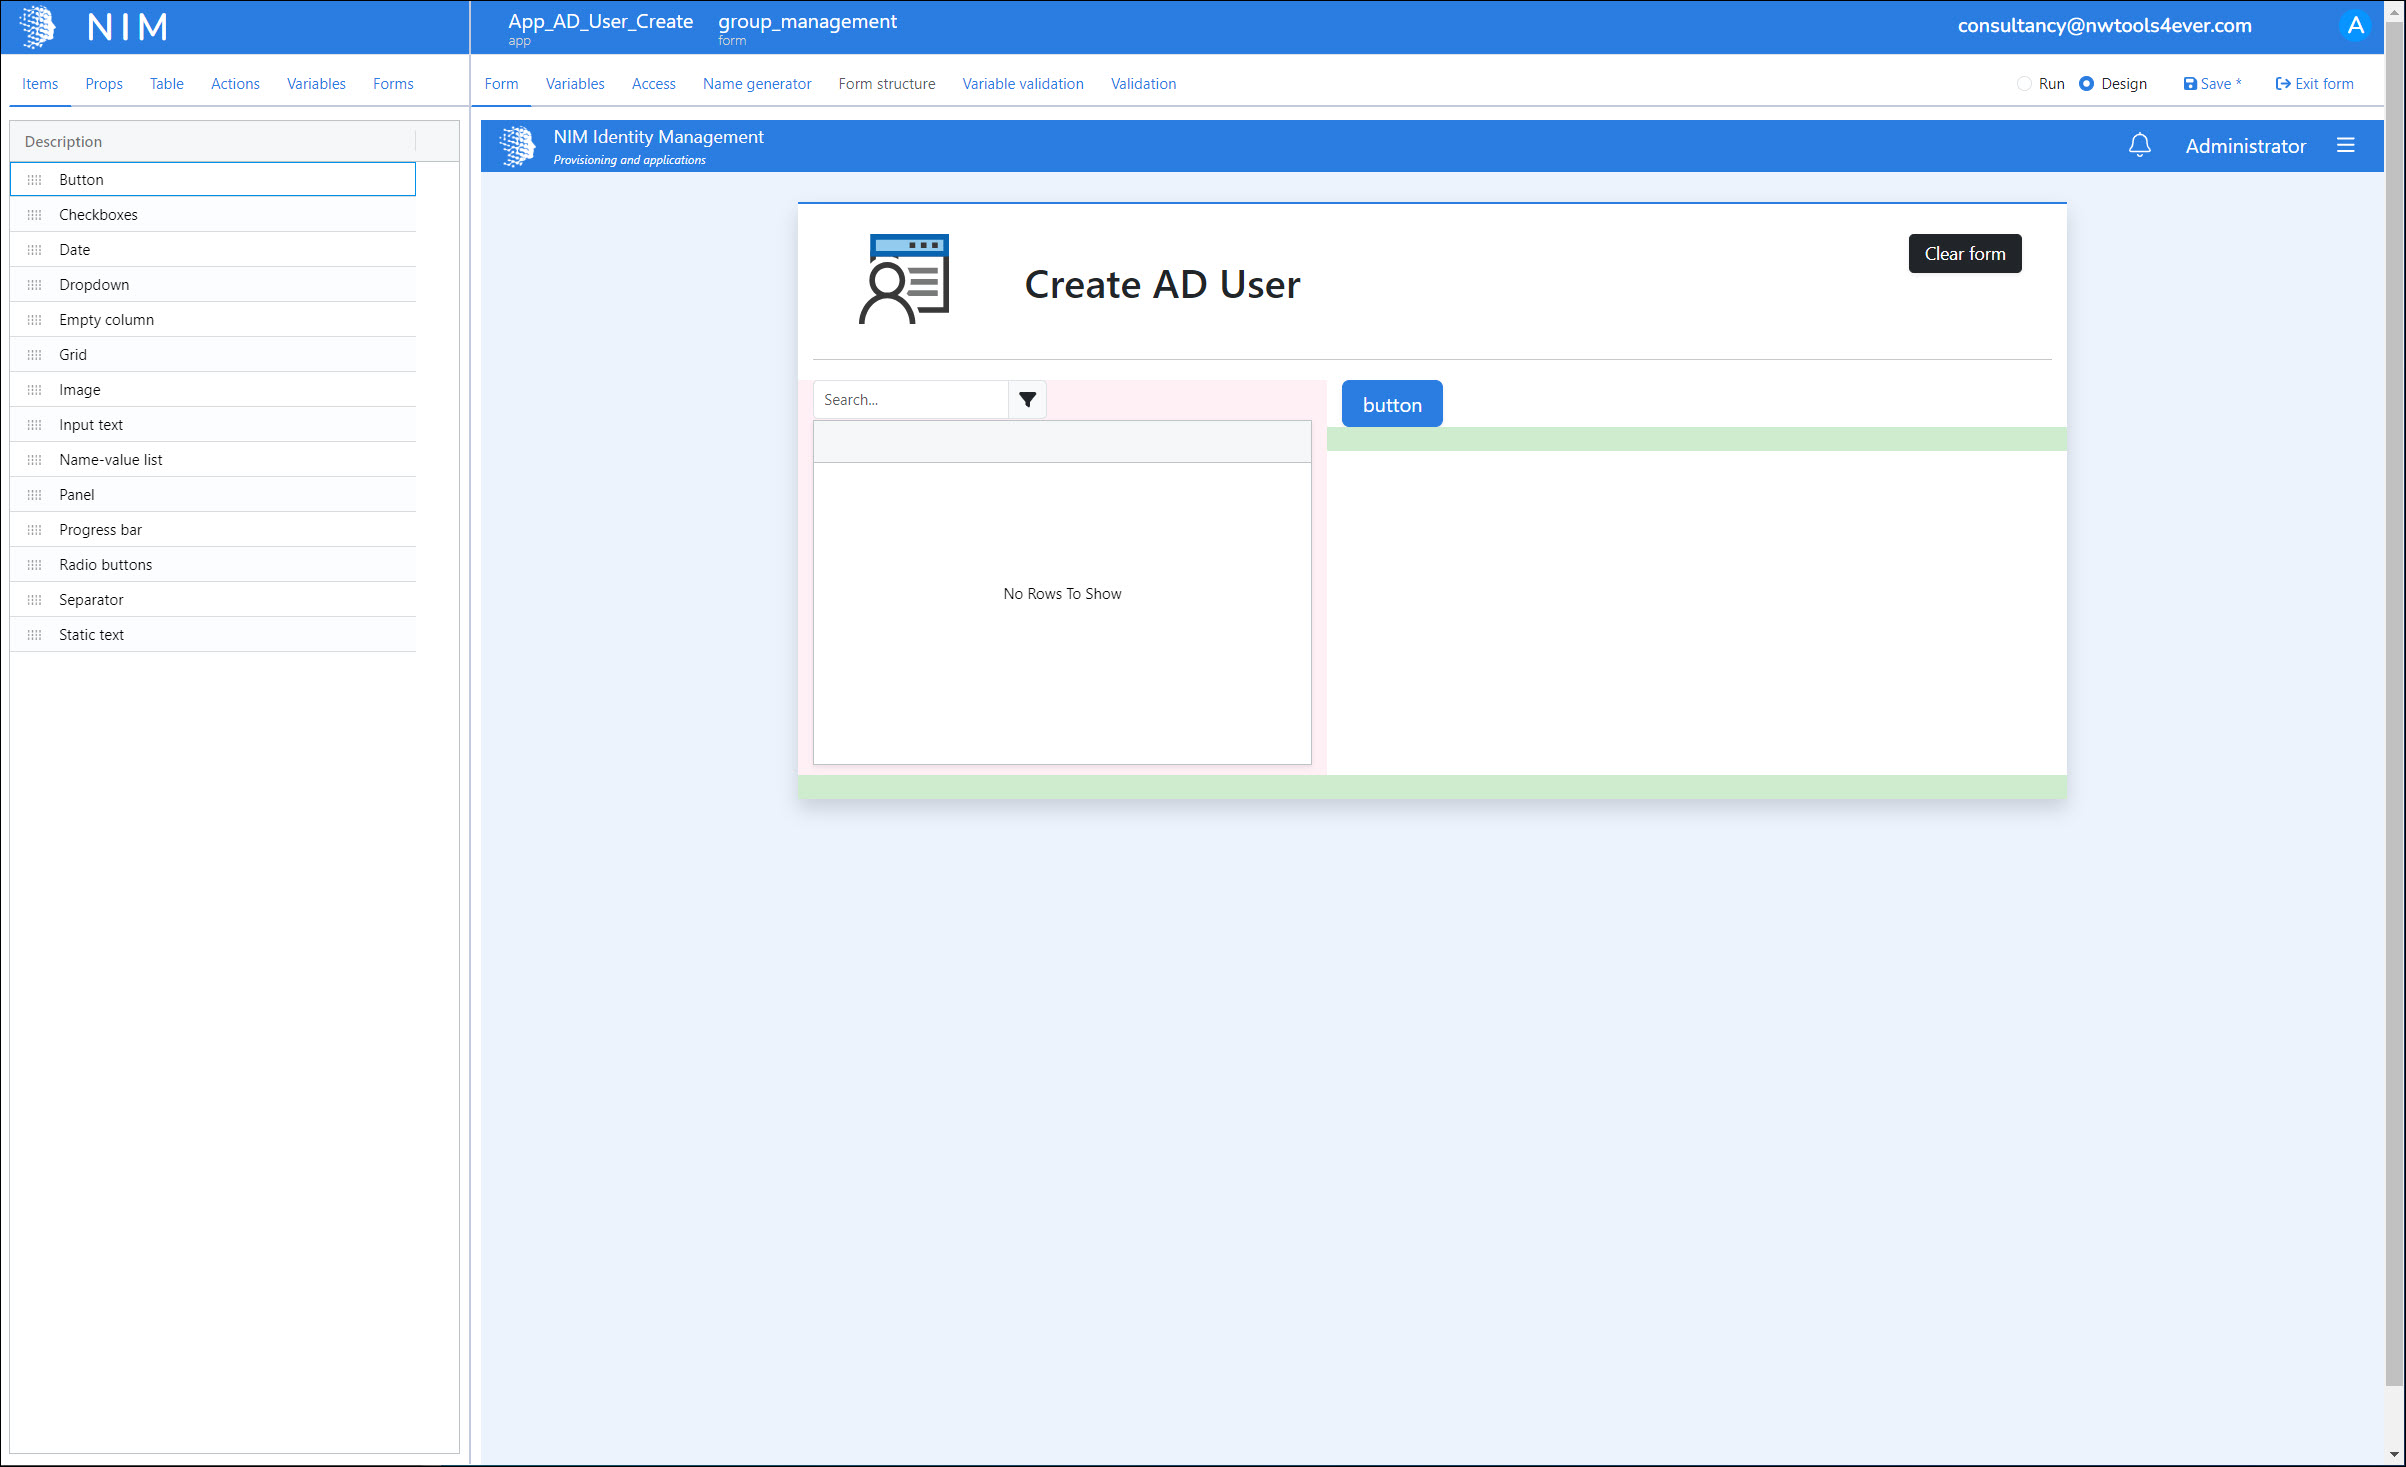The width and height of the screenshot is (2406, 1467).
Task: Select the Dropdown item in the items list
Action: pos(94,285)
